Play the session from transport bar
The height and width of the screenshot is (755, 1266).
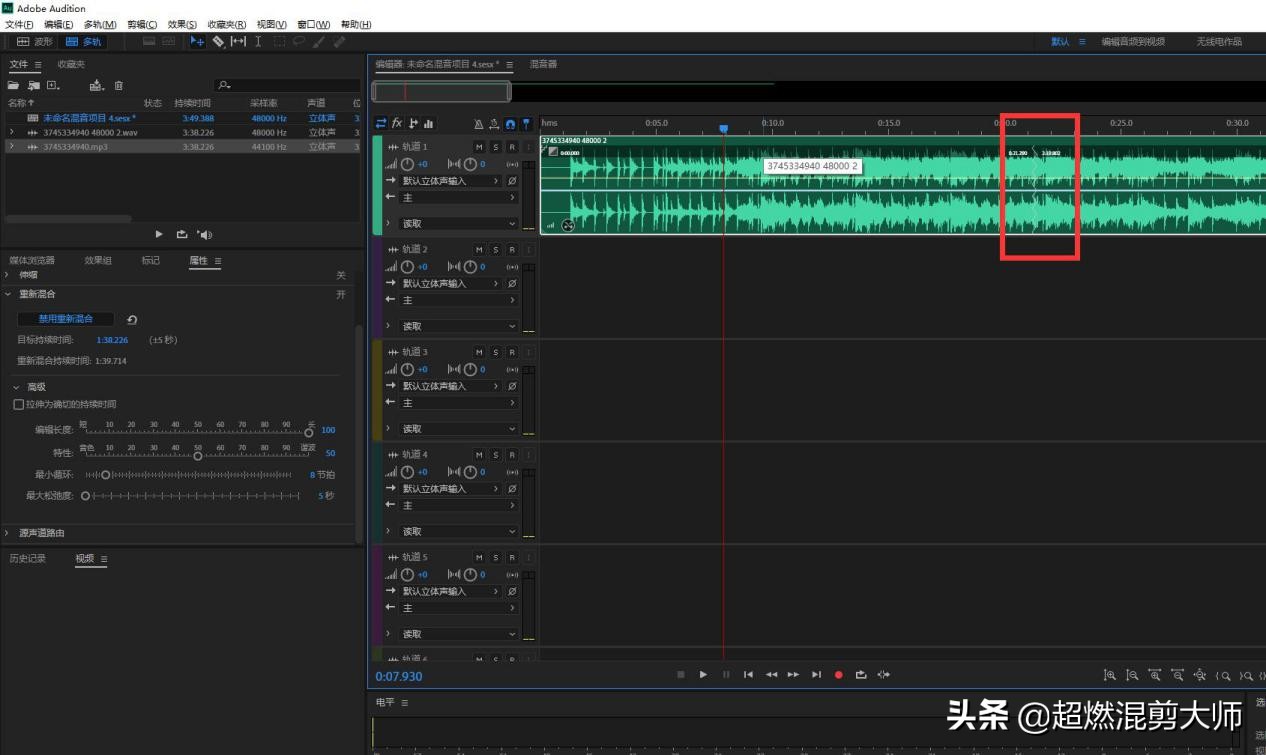click(x=703, y=675)
